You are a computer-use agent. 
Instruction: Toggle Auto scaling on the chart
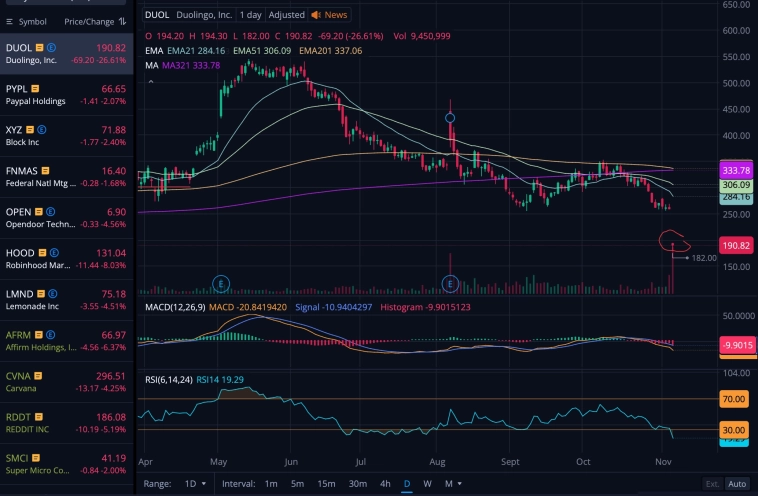pos(737,483)
